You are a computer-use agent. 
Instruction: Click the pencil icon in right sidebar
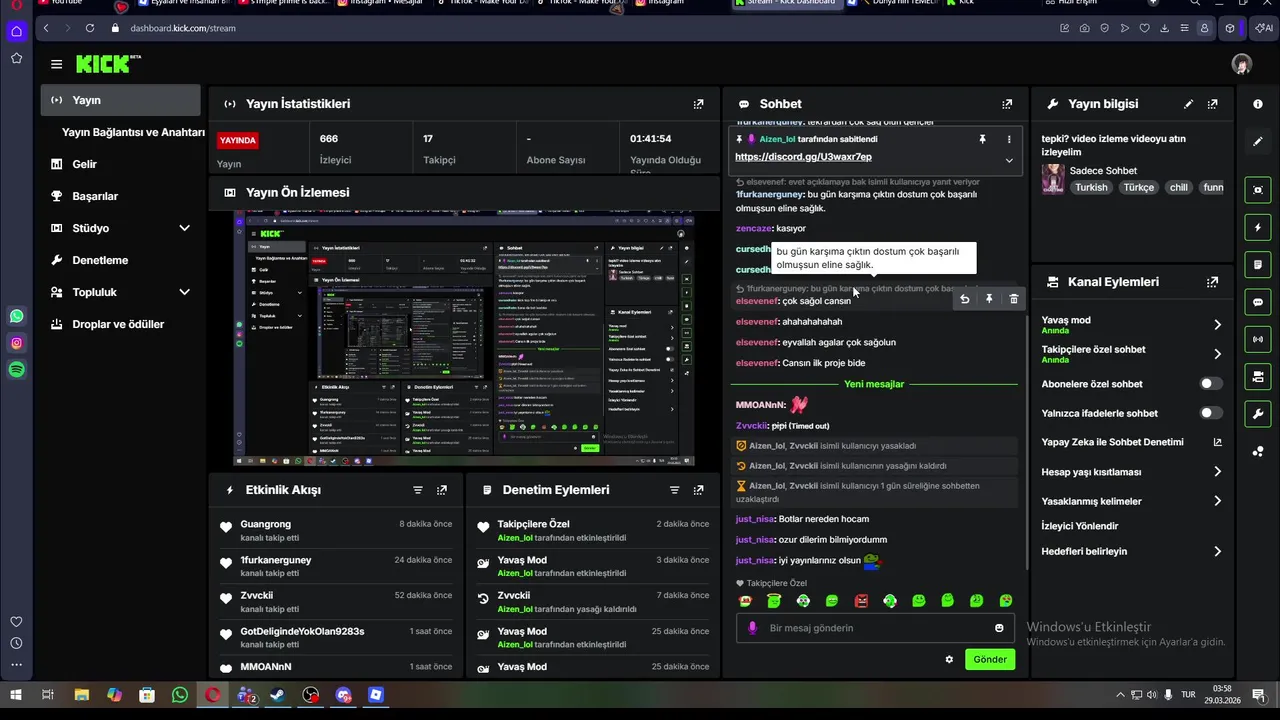coord(1258,142)
